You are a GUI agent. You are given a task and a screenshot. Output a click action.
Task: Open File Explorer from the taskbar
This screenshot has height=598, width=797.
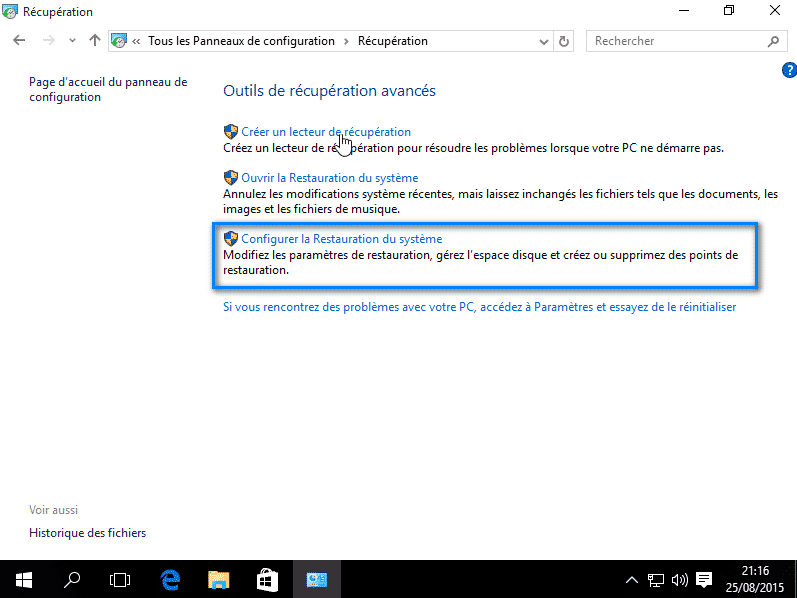tap(219, 578)
